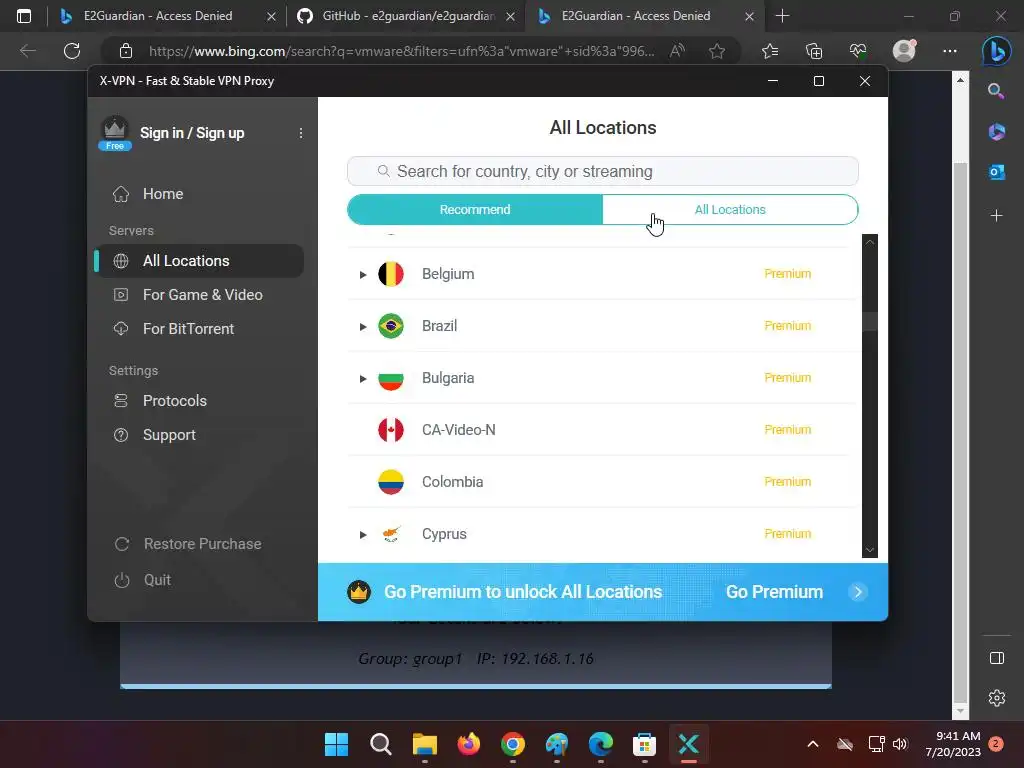Click the country search field
Viewport: 1024px width, 768px height.
603,171
